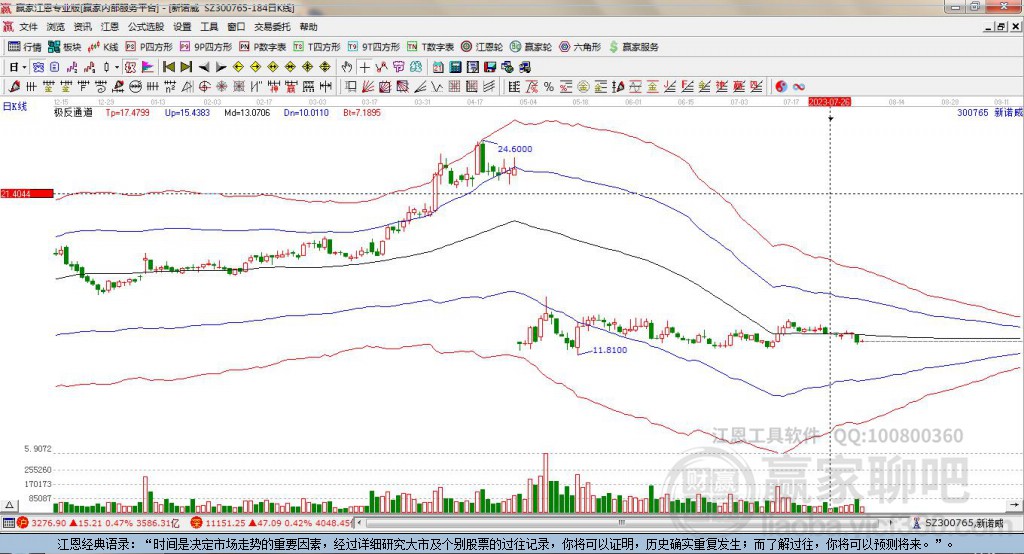This screenshot has height=554, width=1024.
Task: Click the up-arrow button at chart bottom-left
Action: coord(9,505)
